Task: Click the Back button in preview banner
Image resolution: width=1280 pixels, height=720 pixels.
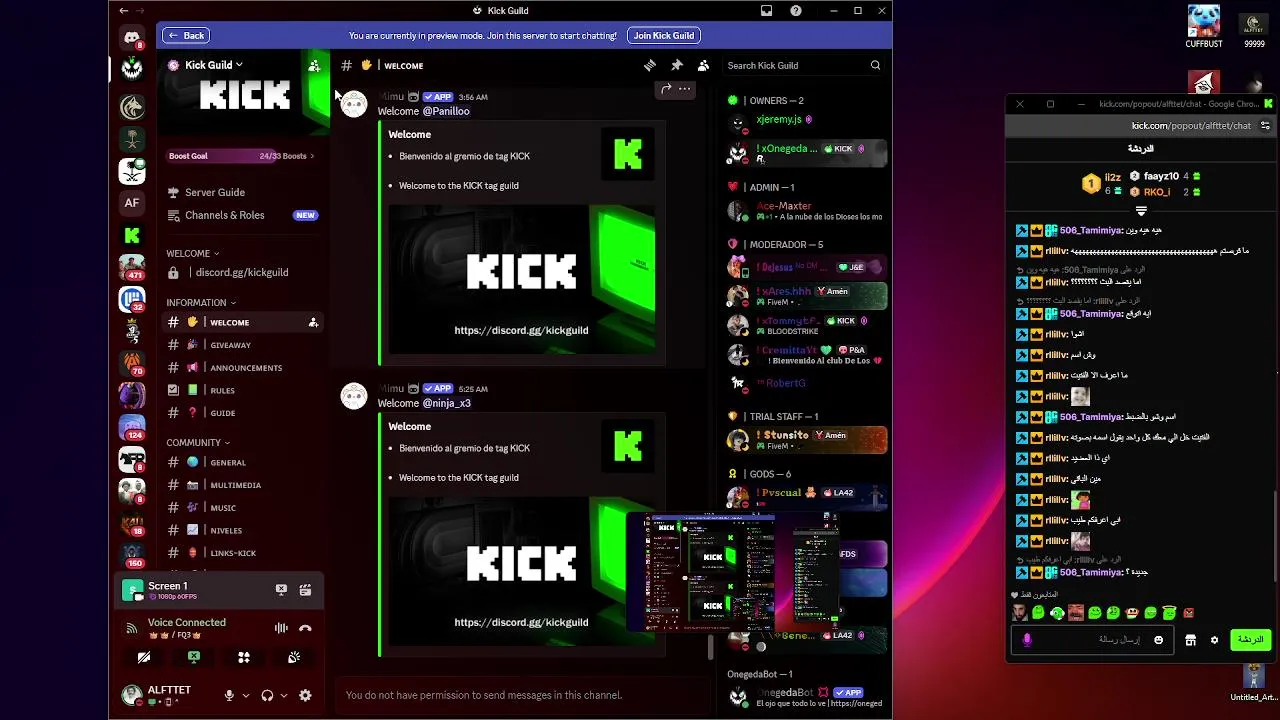Action: pyautogui.click(x=186, y=35)
